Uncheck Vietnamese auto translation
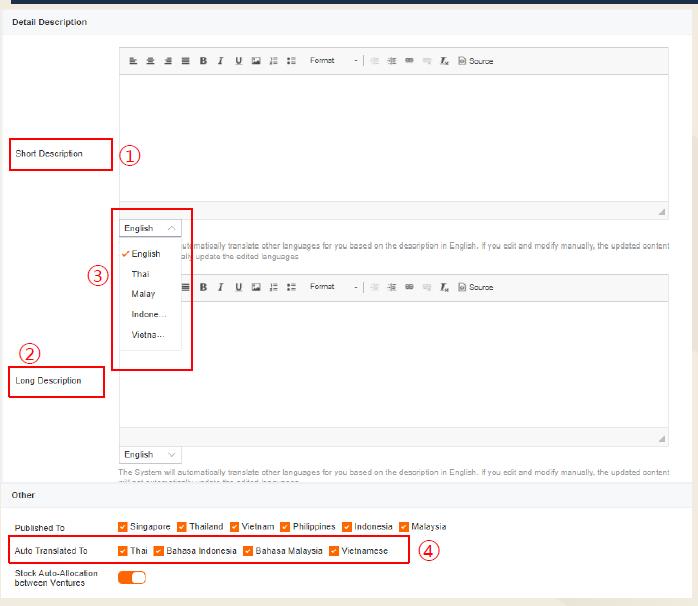This screenshot has height=606, width=698. pos(334,551)
